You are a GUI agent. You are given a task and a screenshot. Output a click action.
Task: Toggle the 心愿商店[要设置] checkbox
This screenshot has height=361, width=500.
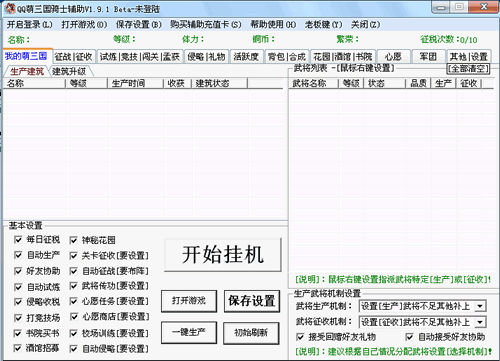click(x=74, y=317)
